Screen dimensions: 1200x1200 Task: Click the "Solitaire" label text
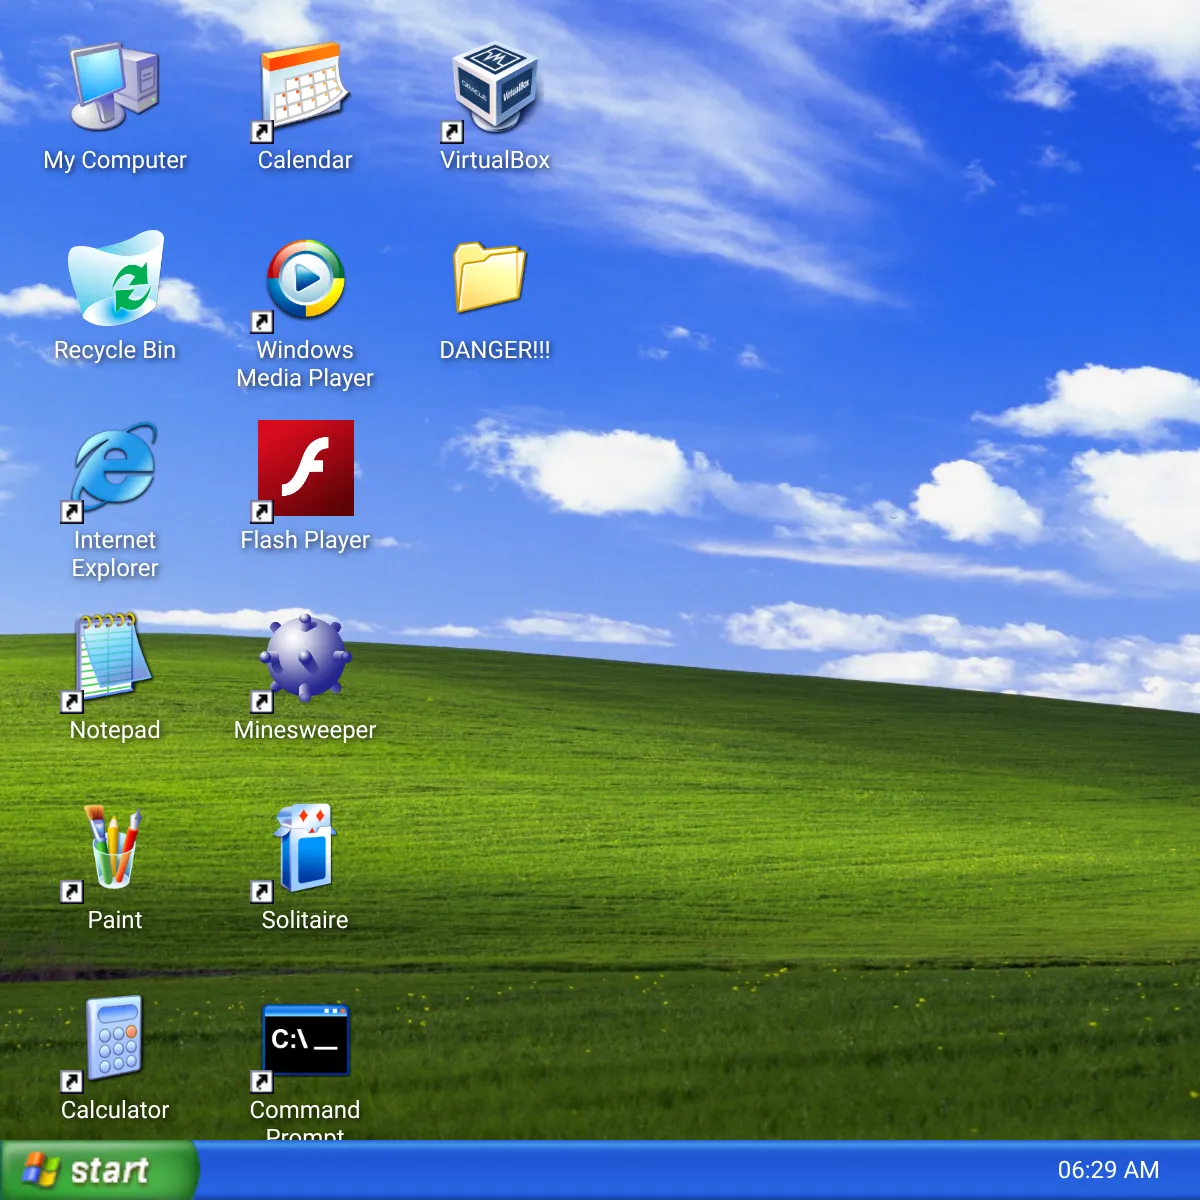coord(305,920)
